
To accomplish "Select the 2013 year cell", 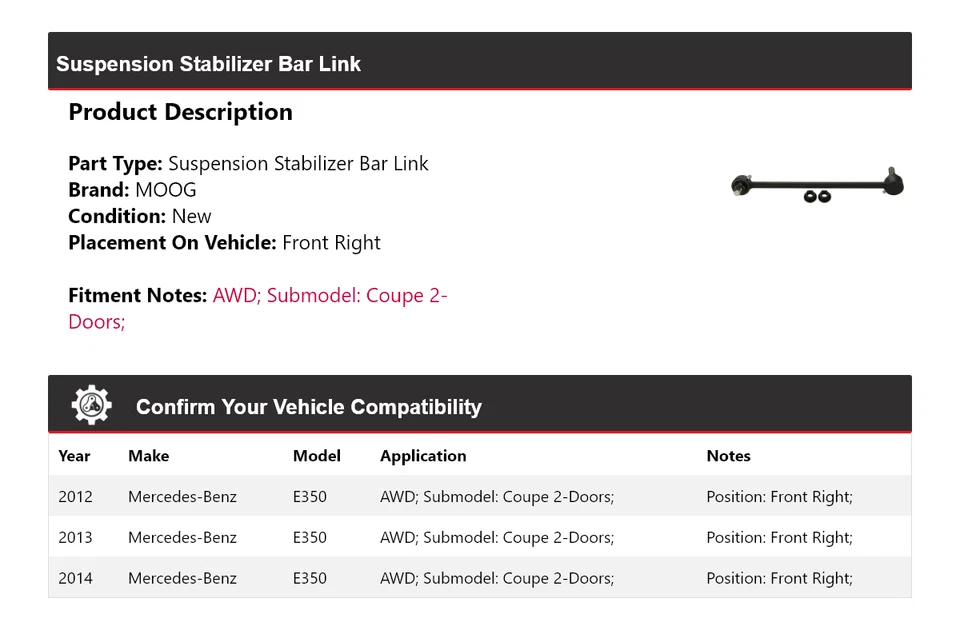I will pyautogui.click(x=75, y=537).
